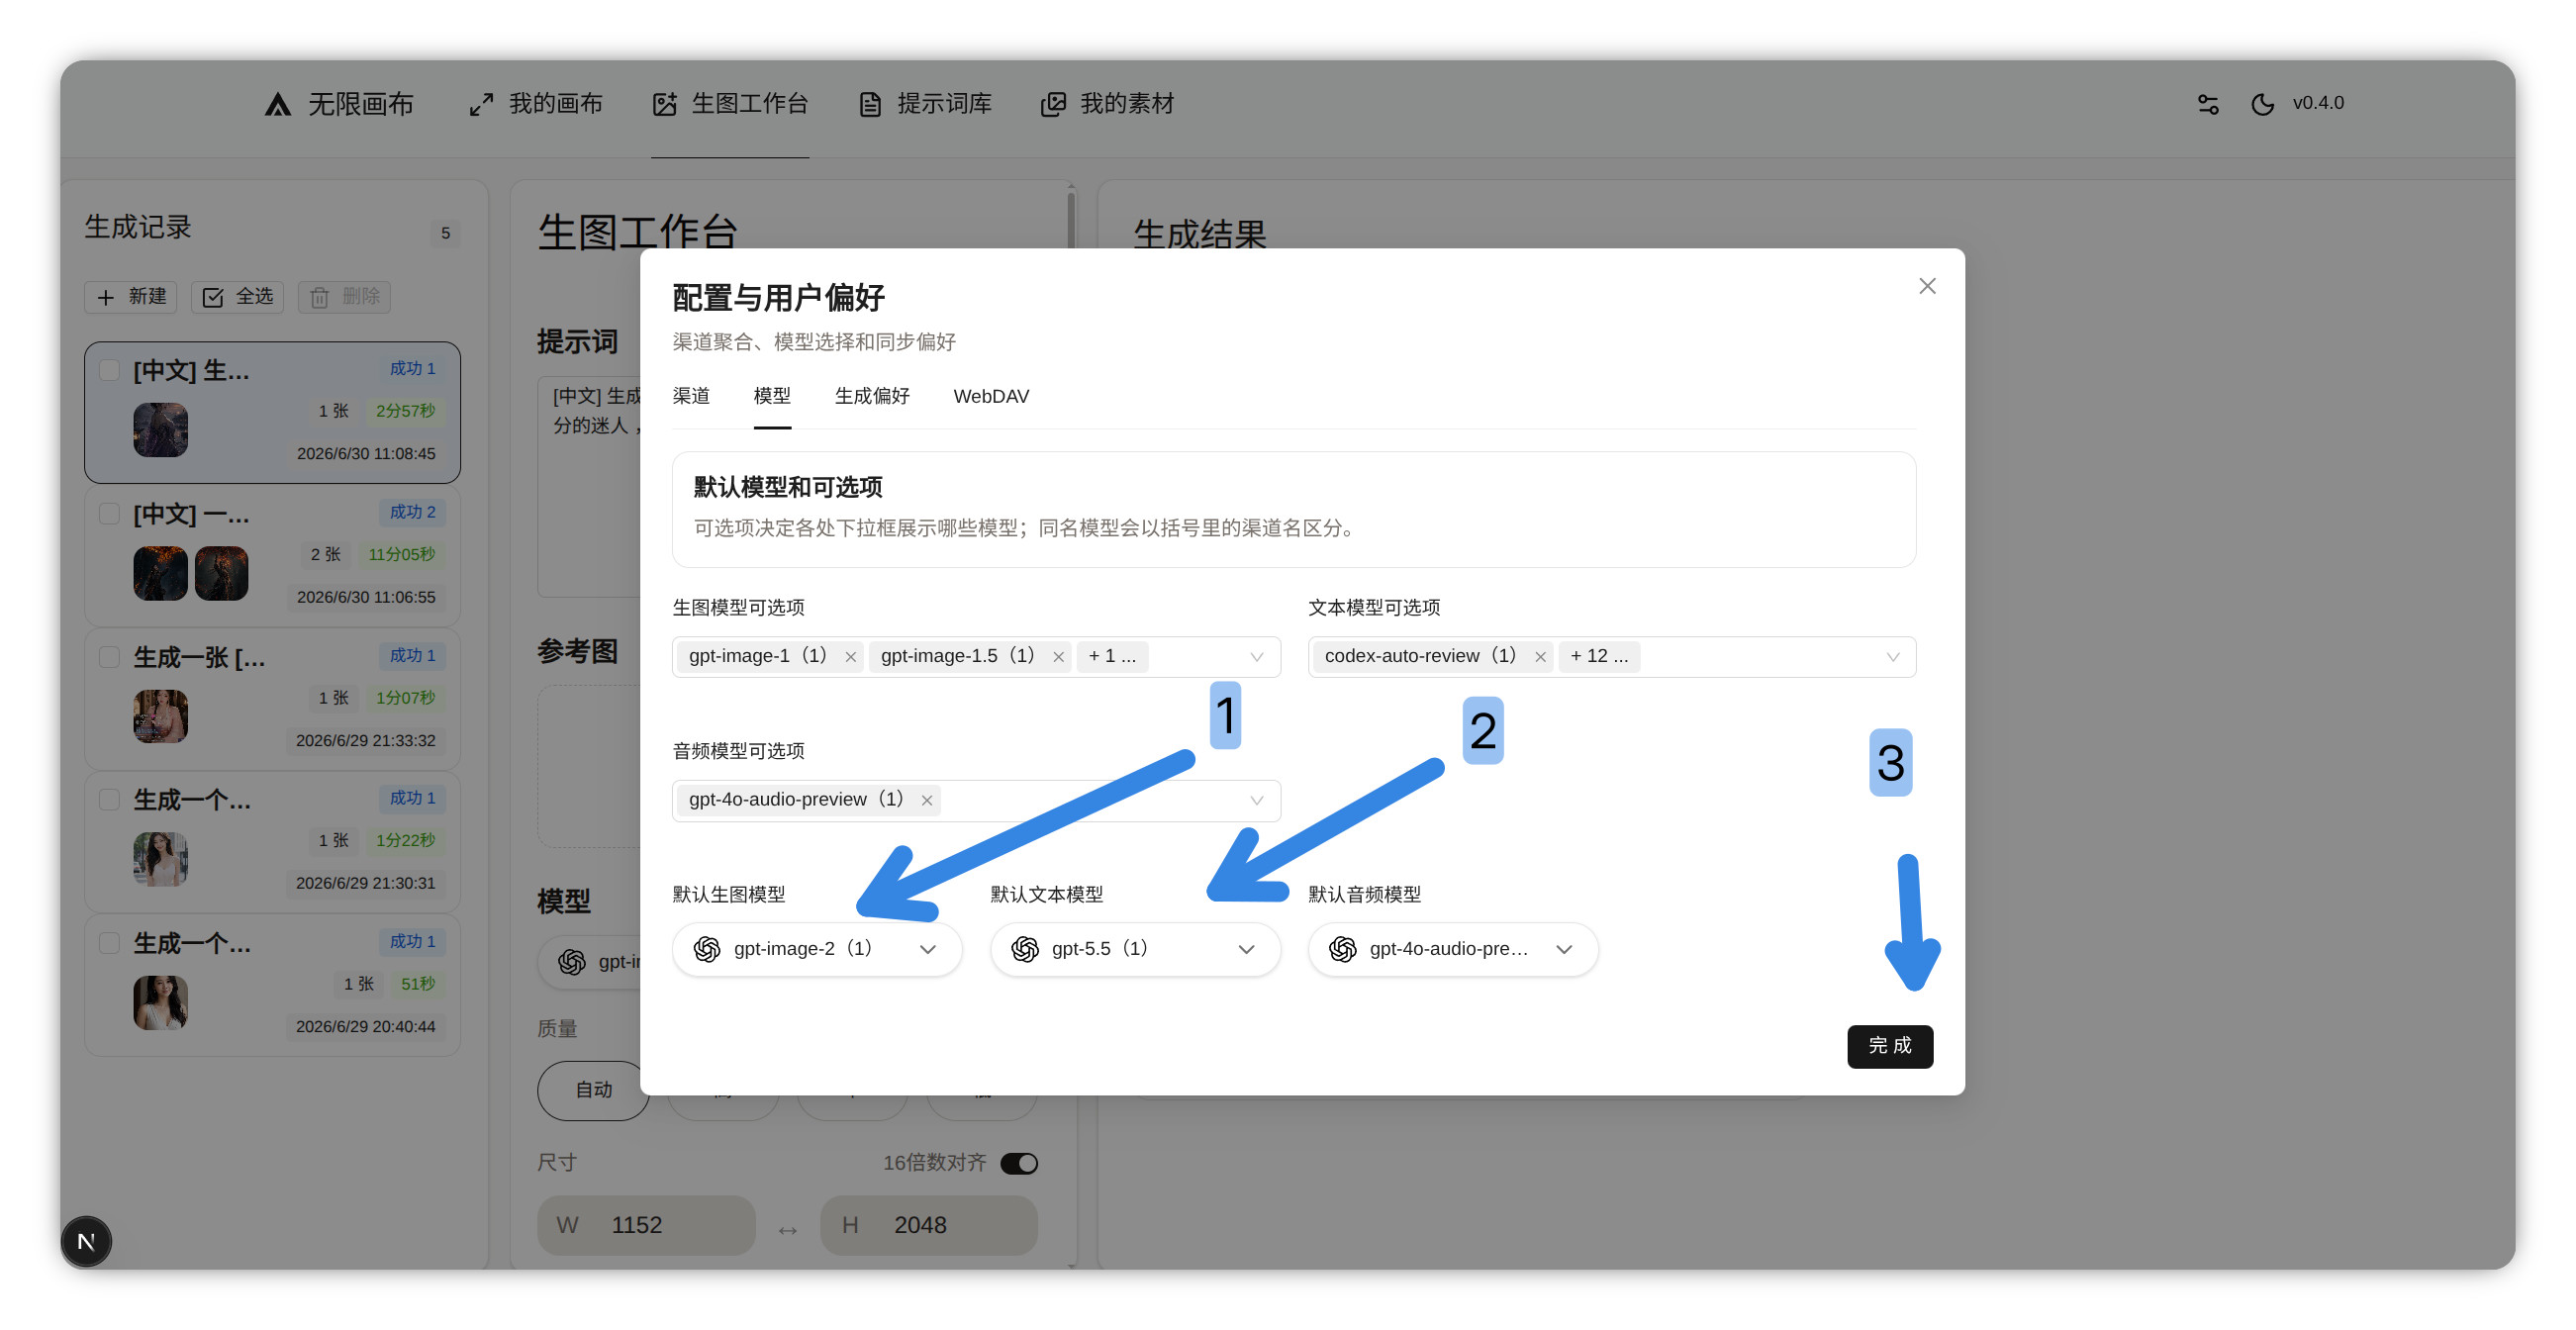Click the 提示词 text area in workbench
2576x1330 pixels.
click(x=590, y=486)
